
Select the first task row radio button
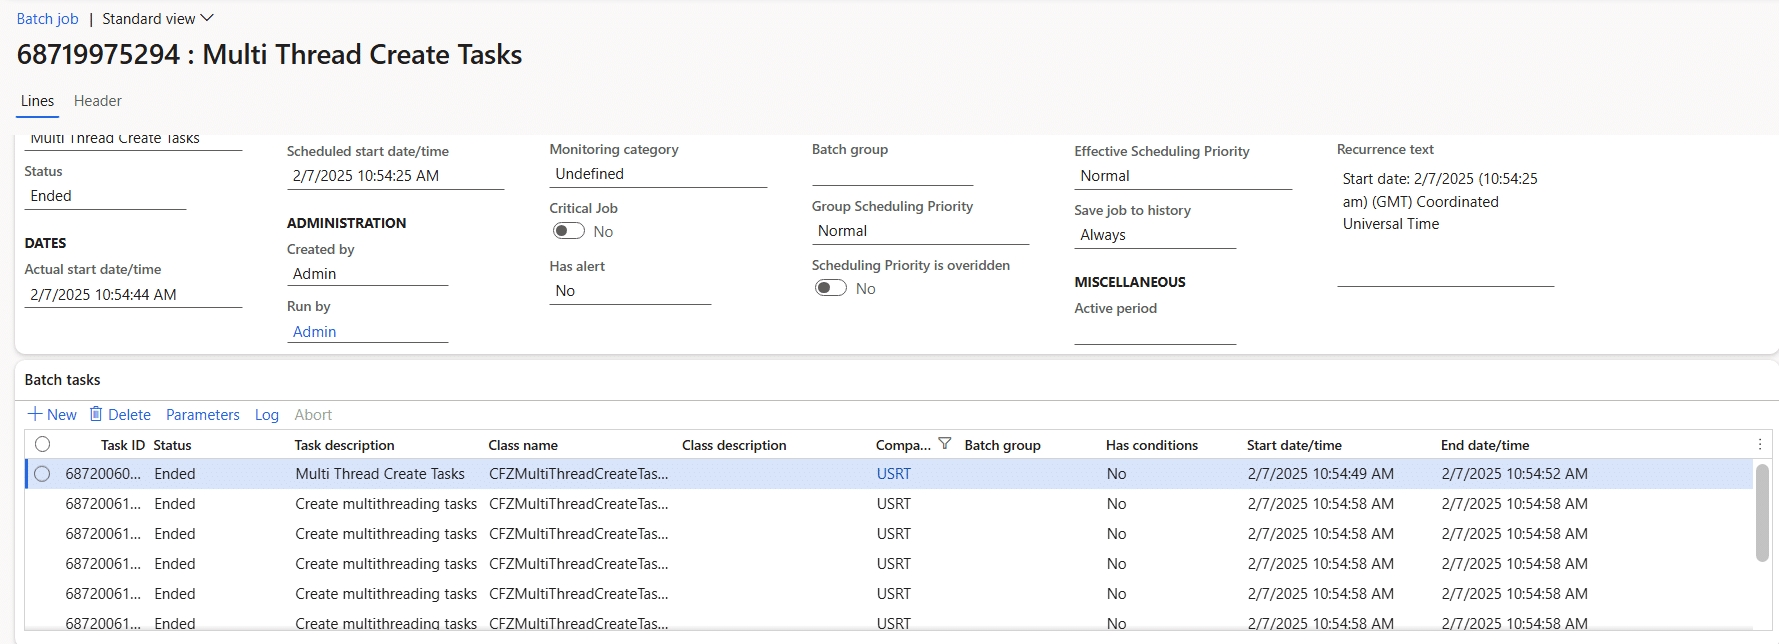coord(42,474)
